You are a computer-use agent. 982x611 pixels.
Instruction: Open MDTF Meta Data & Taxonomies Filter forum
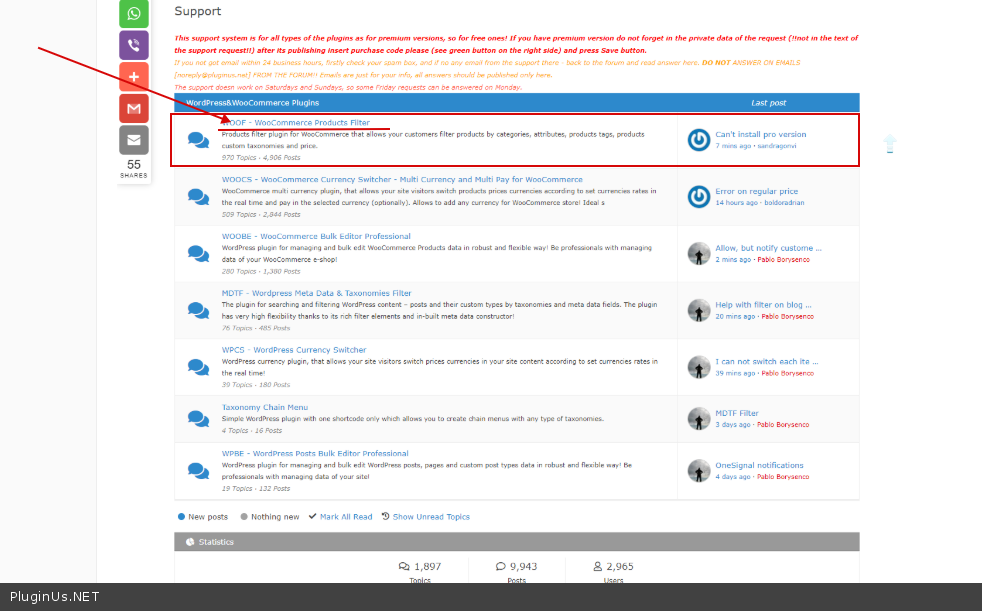pyautogui.click(x=316, y=293)
